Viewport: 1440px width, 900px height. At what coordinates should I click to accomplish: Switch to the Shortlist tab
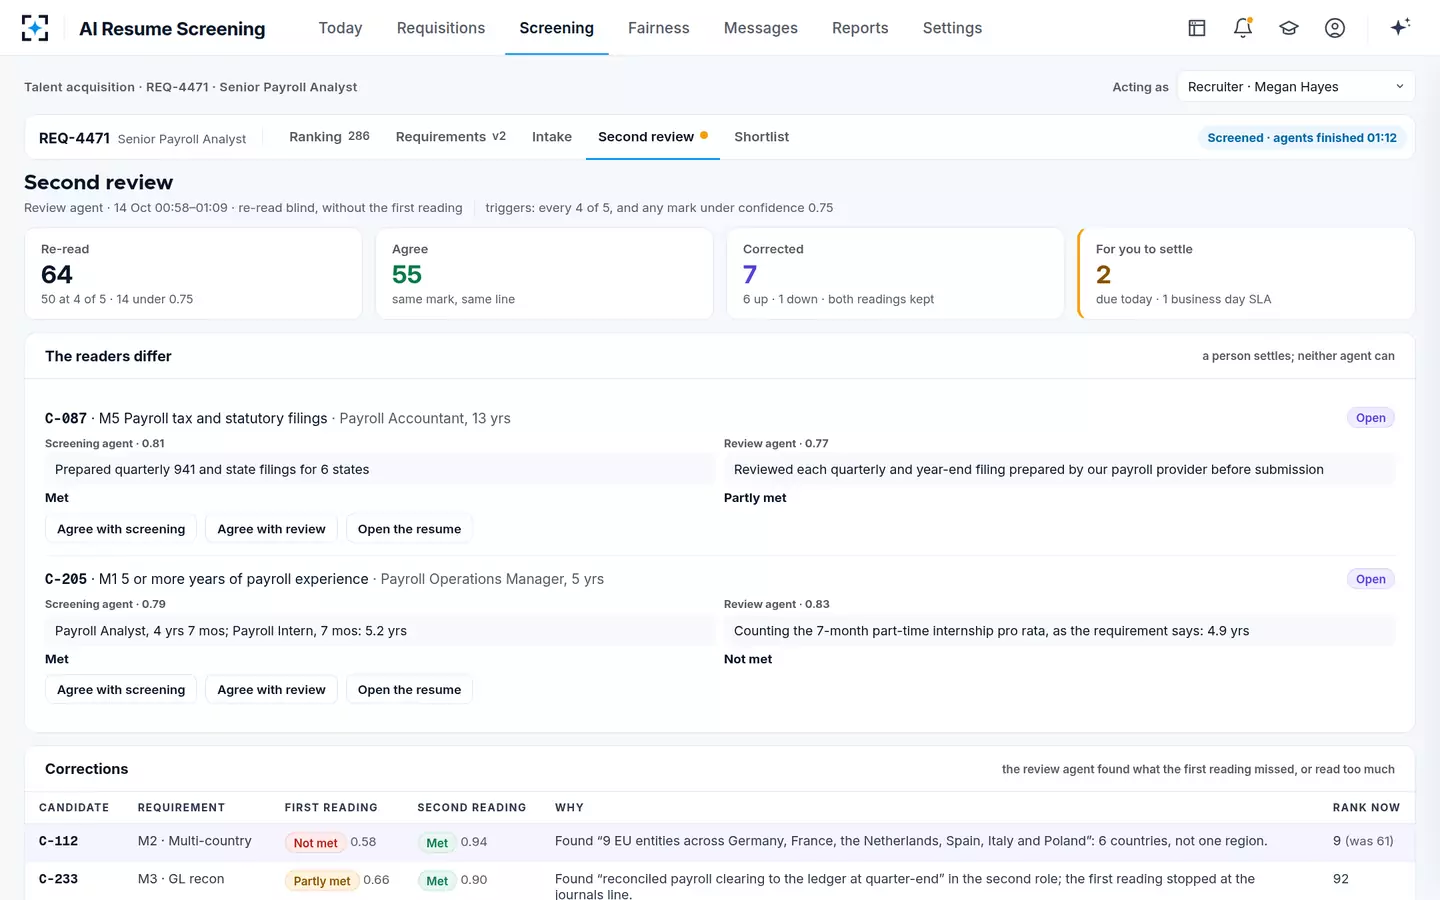[762, 137]
